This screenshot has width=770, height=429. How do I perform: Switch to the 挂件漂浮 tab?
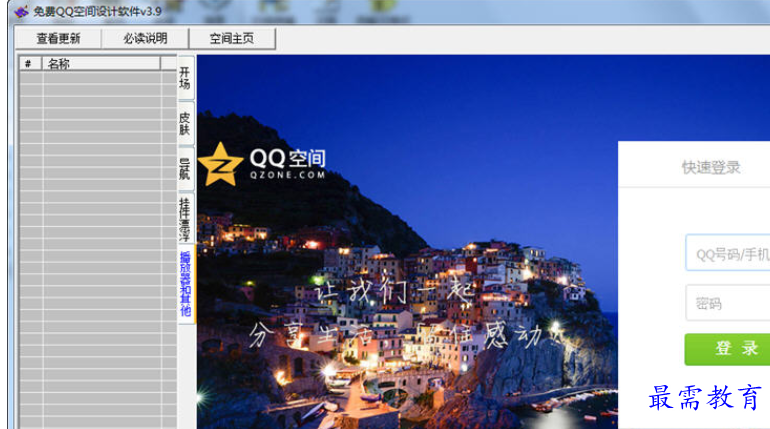click(185, 219)
